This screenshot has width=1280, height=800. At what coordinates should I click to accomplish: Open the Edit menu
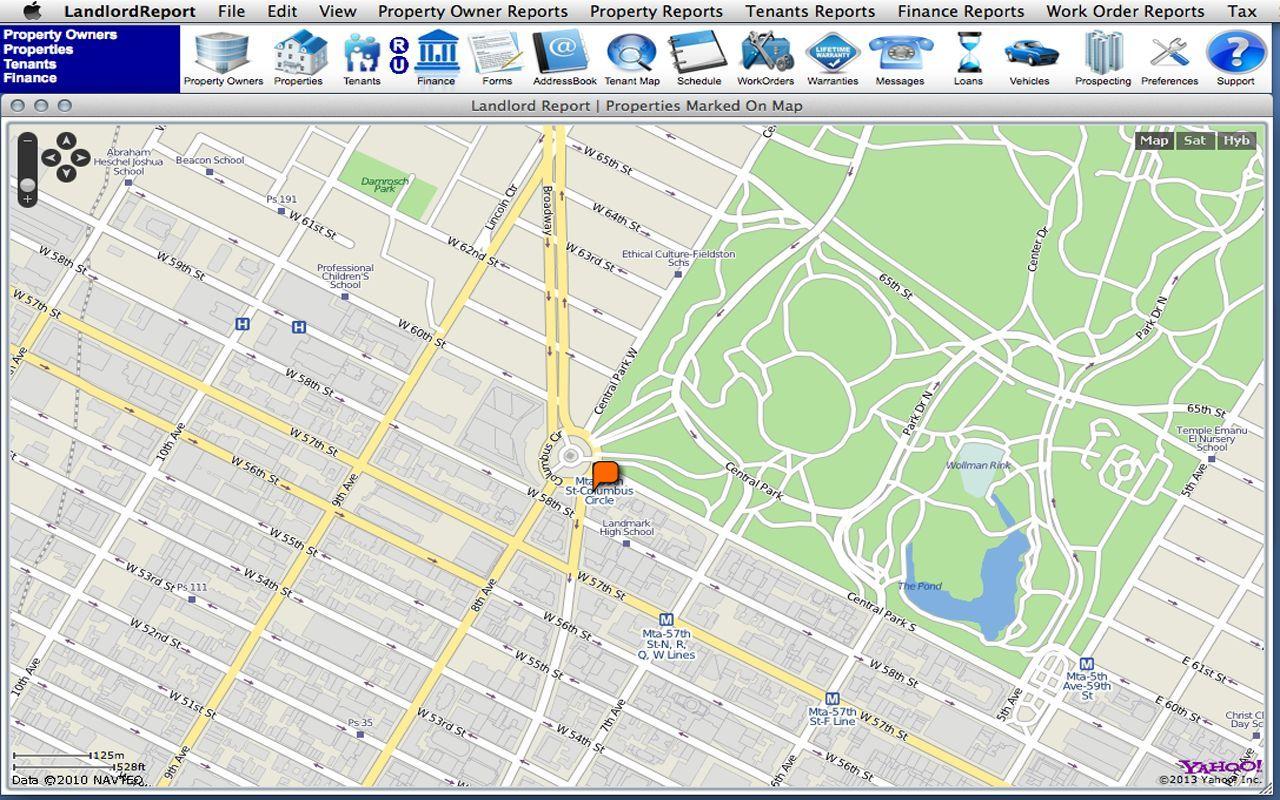tap(282, 11)
